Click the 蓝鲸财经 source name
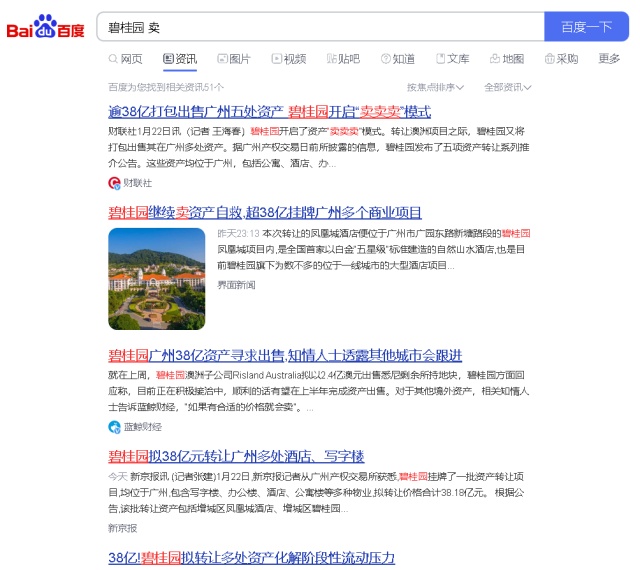 (x=143, y=427)
